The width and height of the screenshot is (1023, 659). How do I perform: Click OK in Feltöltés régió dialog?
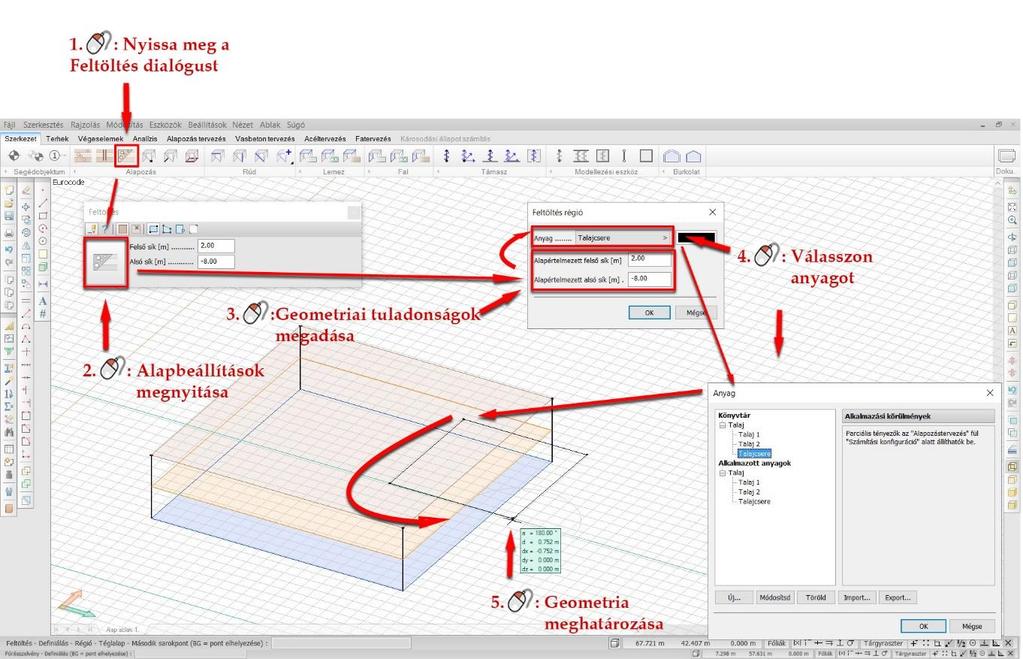coord(649,313)
